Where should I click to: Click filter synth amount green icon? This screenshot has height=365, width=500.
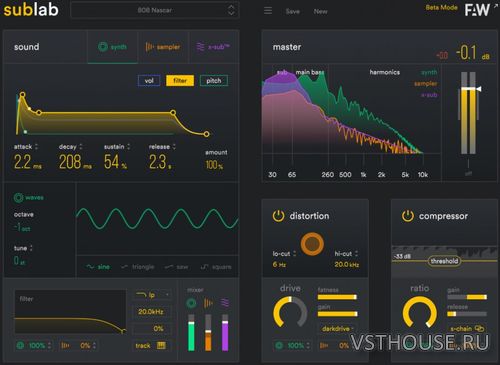click(x=20, y=345)
